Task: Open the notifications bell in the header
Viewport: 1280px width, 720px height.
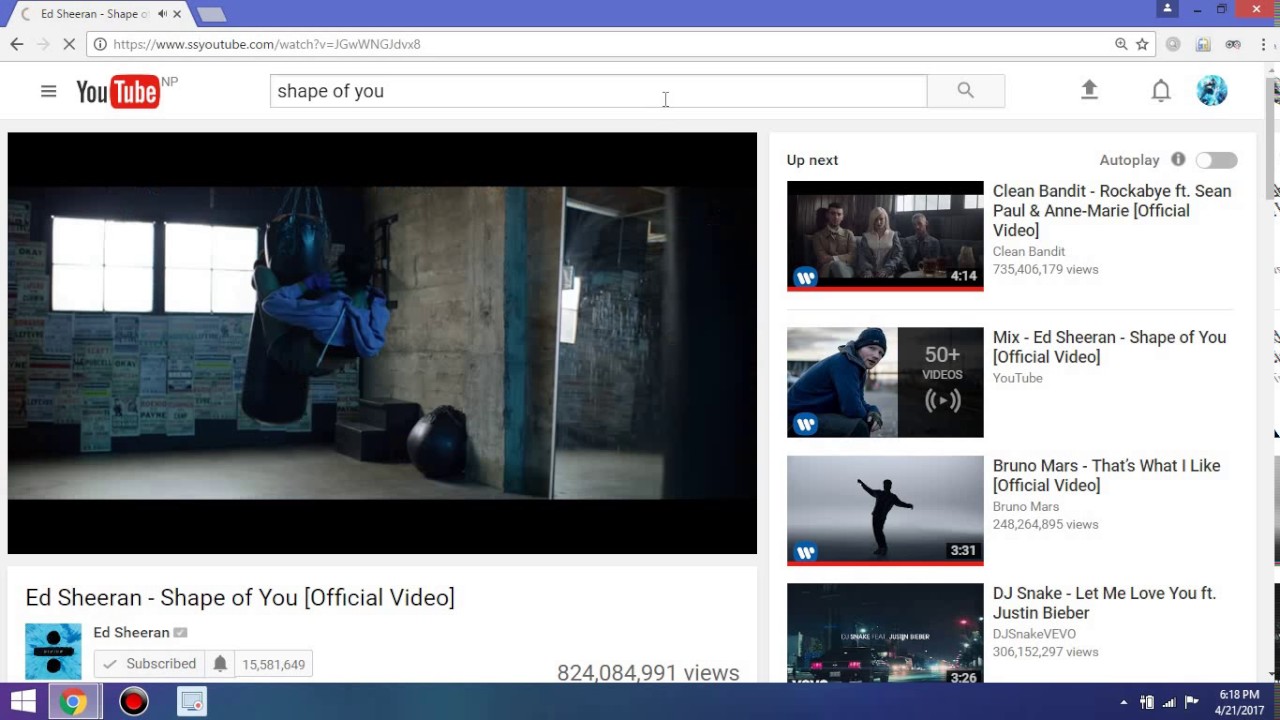Action: pos(1160,91)
